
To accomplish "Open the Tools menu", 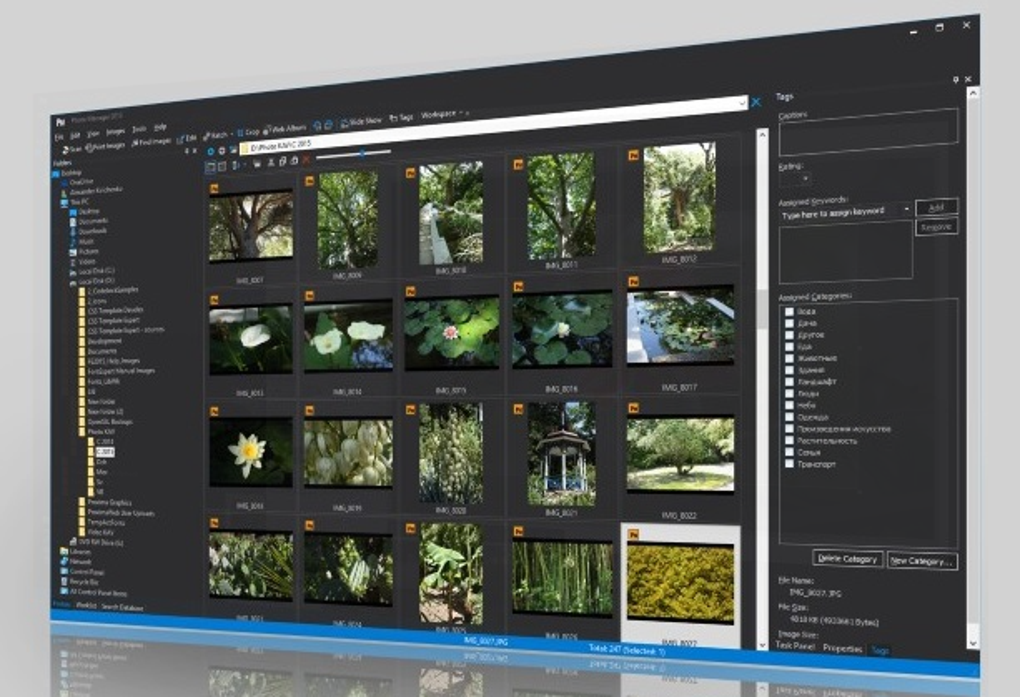I will click(x=139, y=129).
